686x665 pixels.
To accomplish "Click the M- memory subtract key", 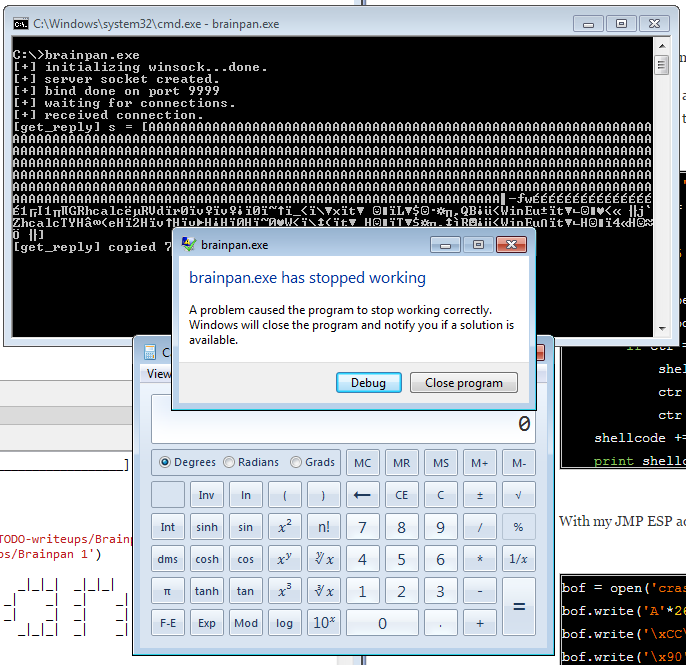I will pos(519,463).
